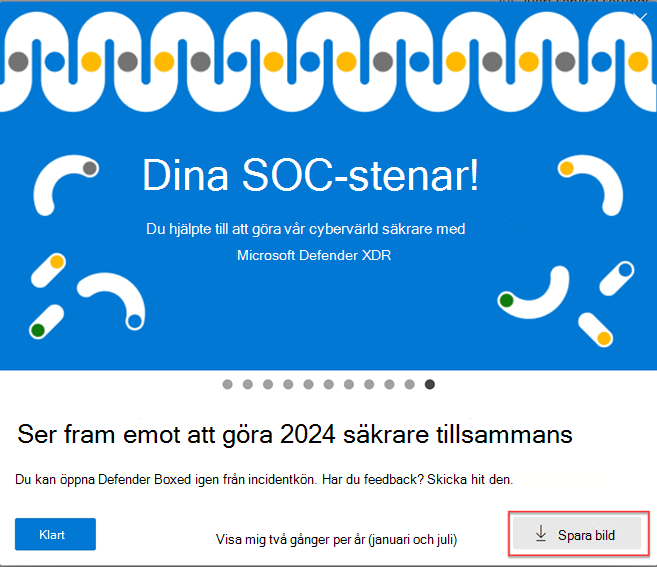Close the Defender Boxed dialog
This screenshot has height=567, width=657.
click(x=640, y=18)
